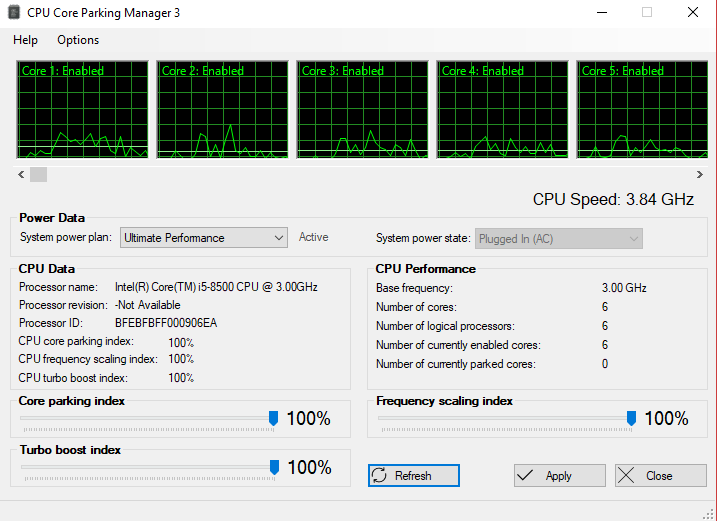
Task: Open the Help menu
Action: point(25,40)
